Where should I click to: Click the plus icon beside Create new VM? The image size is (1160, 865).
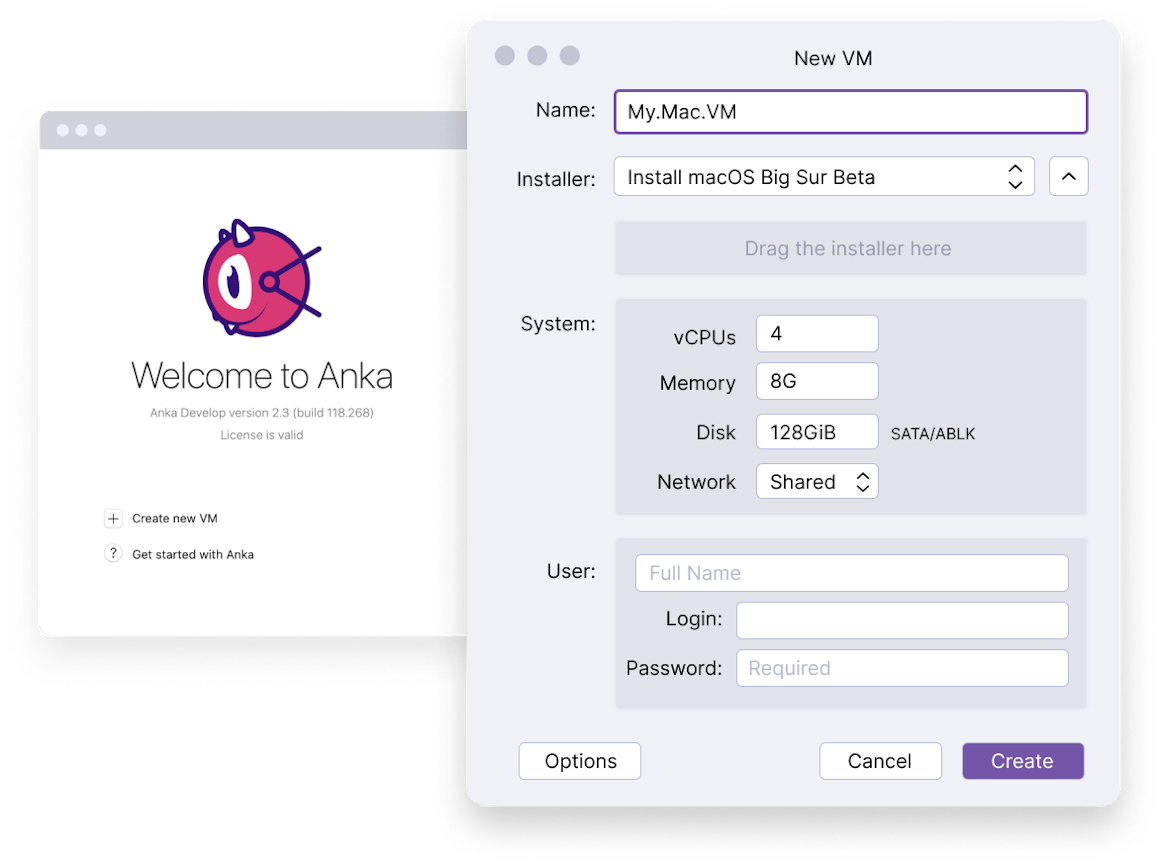113,519
